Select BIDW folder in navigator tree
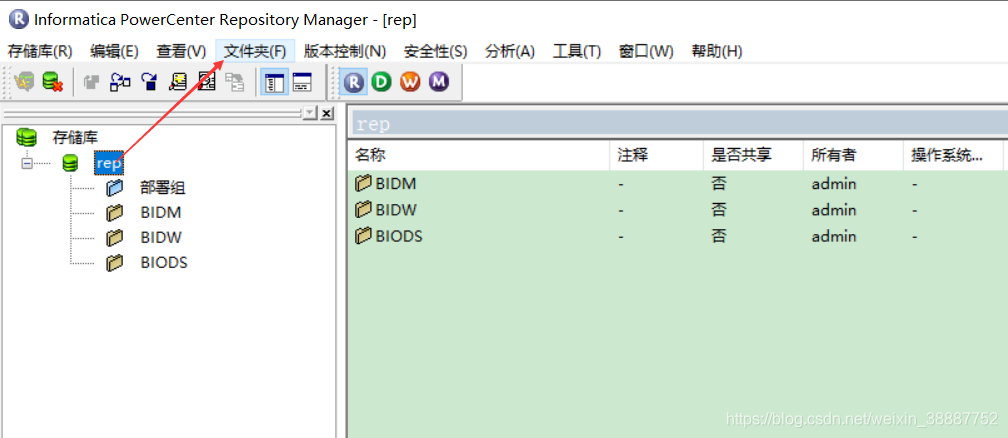 (x=161, y=237)
